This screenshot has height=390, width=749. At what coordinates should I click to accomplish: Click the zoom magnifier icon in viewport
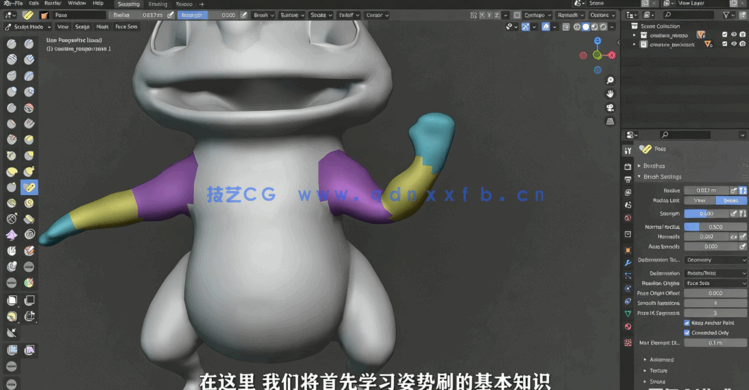(610, 80)
